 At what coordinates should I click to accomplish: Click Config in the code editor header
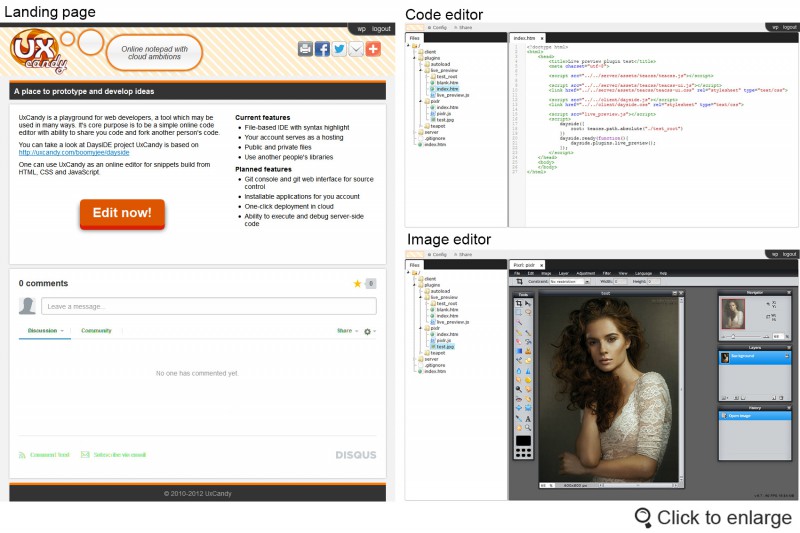437,28
